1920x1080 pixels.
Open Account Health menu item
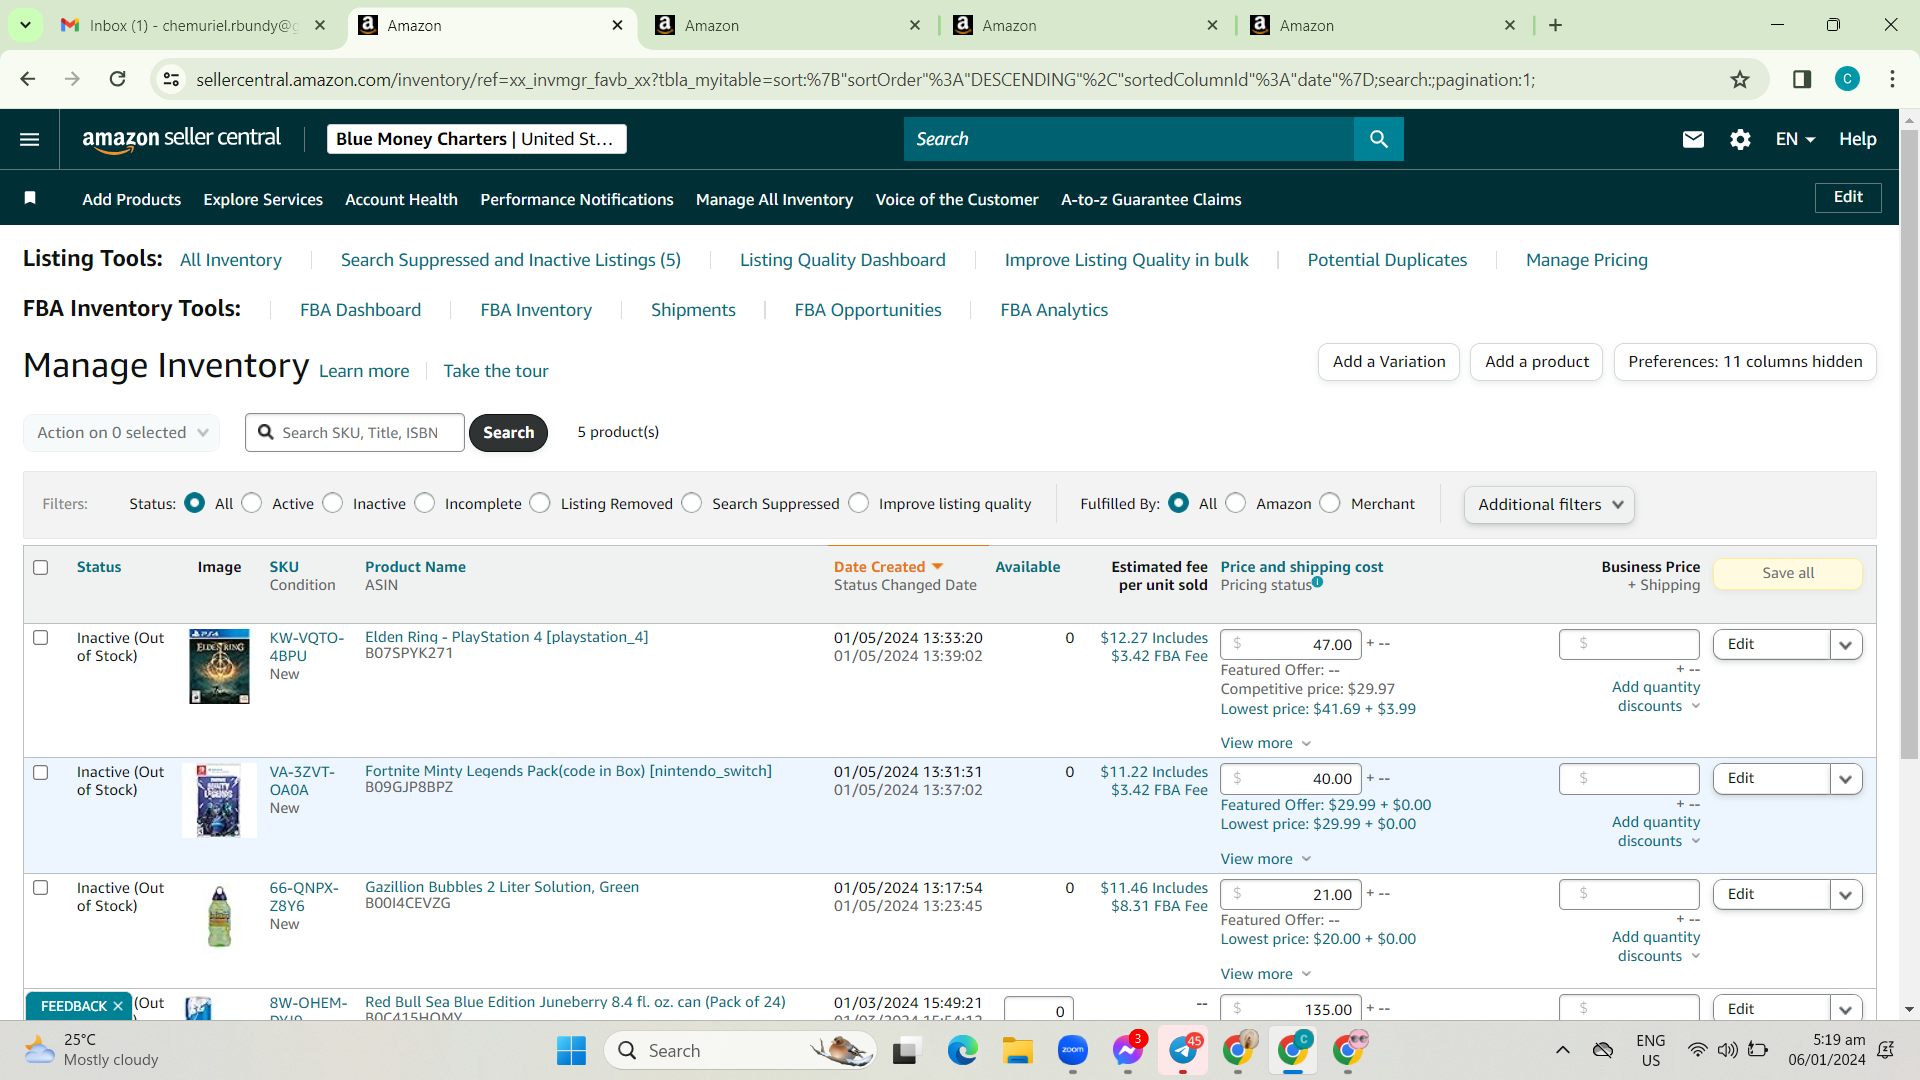pyautogui.click(x=401, y=199)
